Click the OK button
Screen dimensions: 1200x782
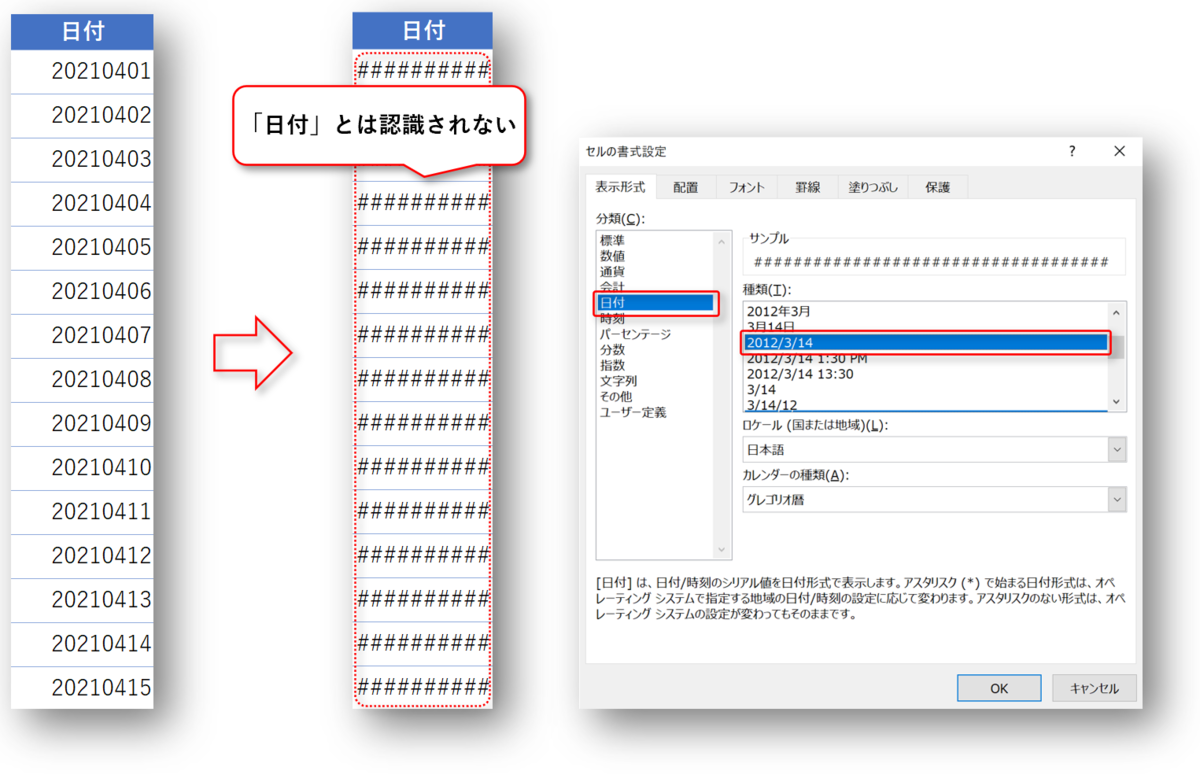pos(997,687)
